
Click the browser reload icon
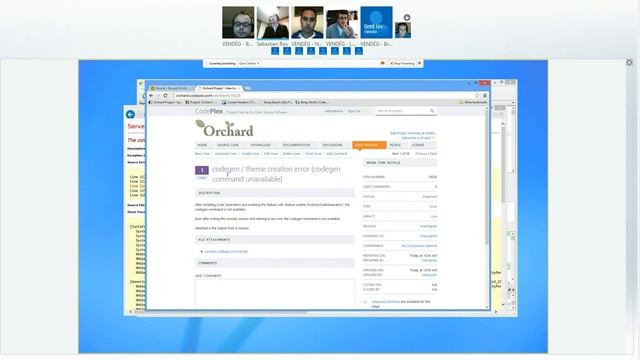pos(165,95)
